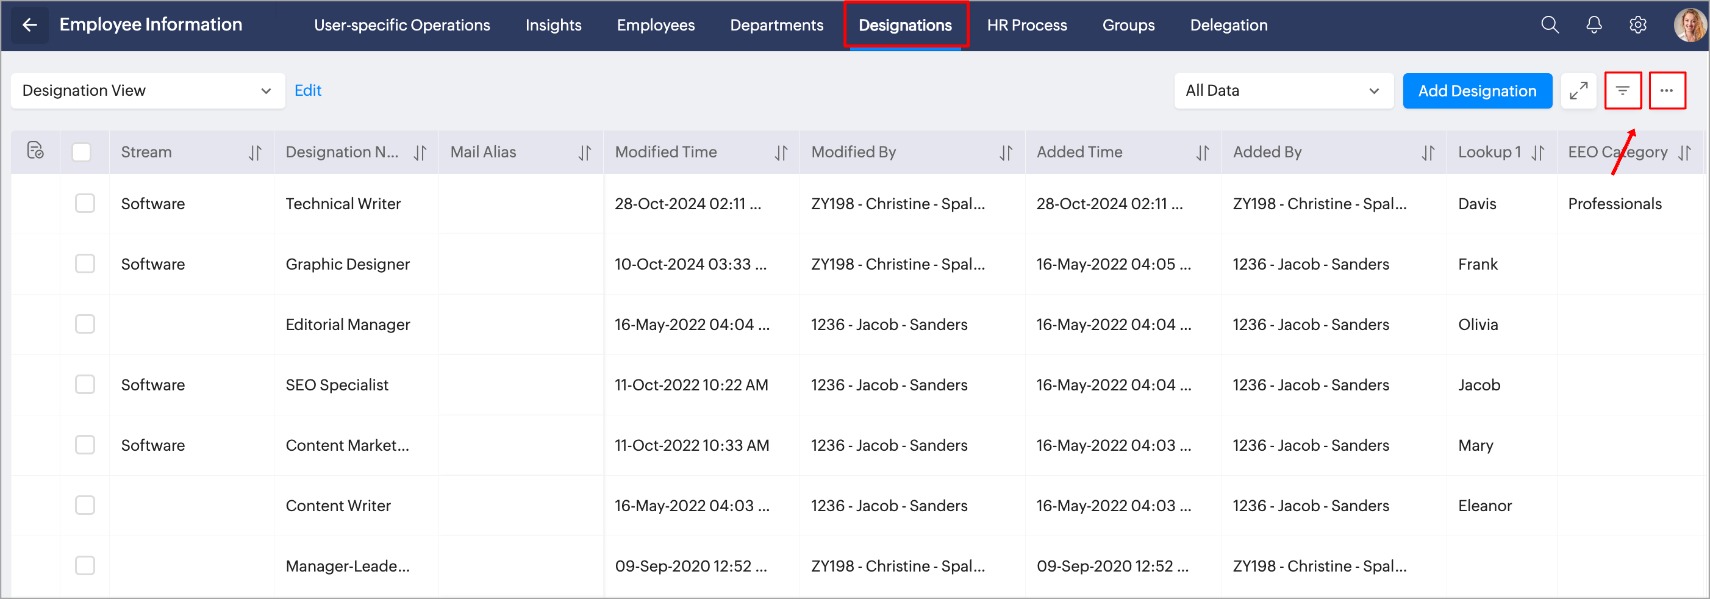The height and width of the screenshot is (599, 1710).
Task: Click the user profile avatar
Action: (1690, 25)
